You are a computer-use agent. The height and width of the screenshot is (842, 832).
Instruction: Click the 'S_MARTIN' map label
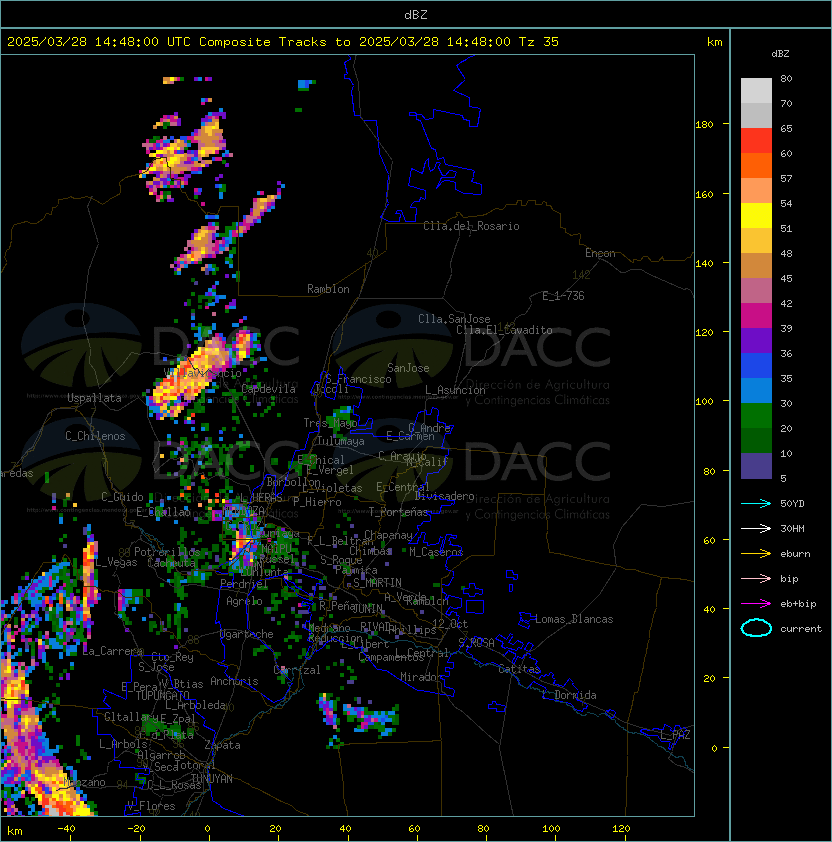pyautogui.click(x=377, y=583)
